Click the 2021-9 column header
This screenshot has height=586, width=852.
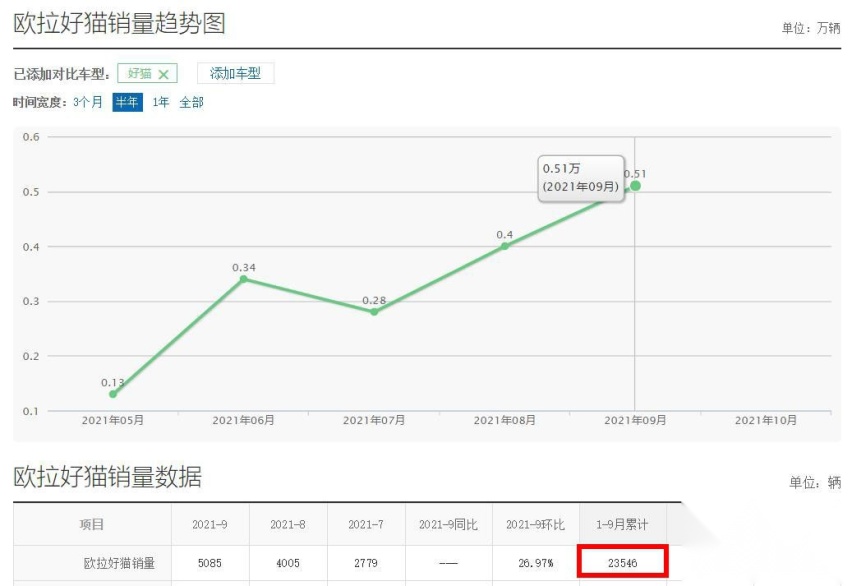click(x=210, y=525)
